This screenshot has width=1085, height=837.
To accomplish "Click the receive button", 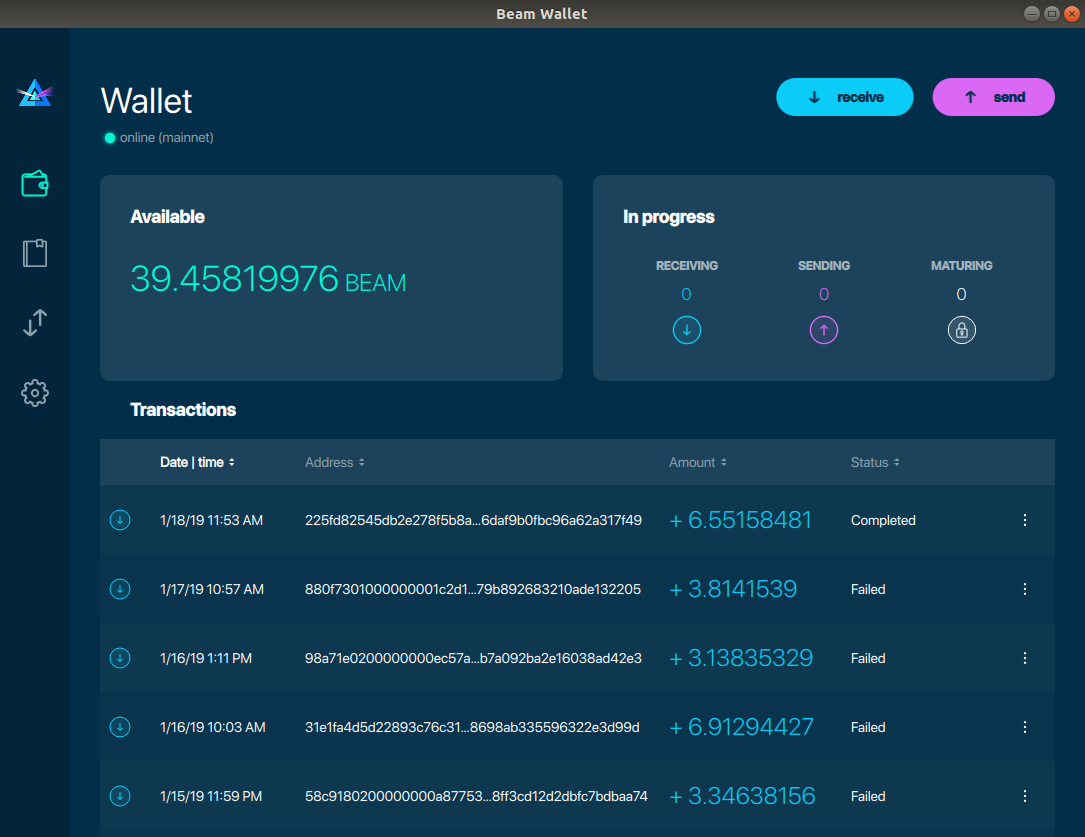I will (x=845, y=97).
